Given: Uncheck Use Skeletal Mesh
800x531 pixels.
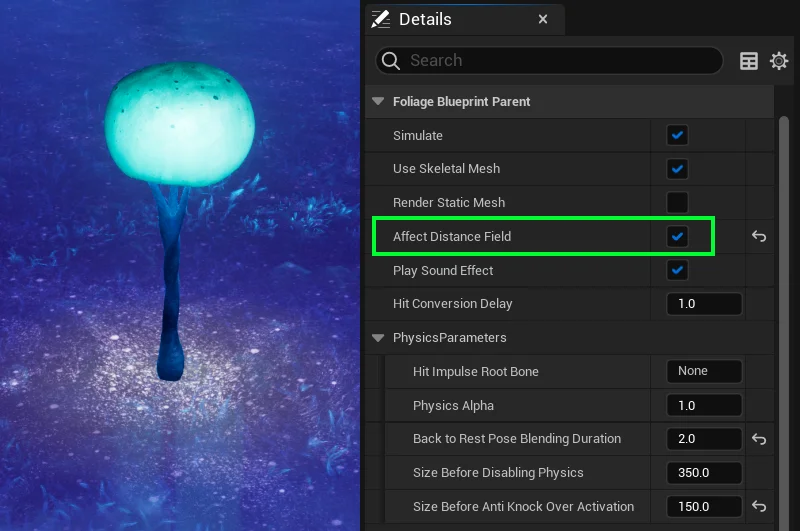Looking at the screenshot, I should [x=678, y=169].
